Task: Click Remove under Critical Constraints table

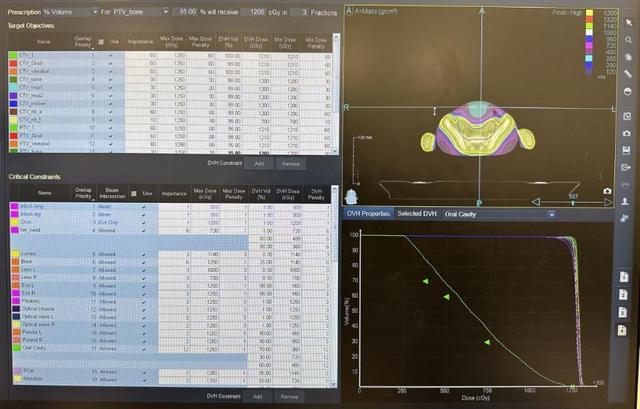Action: click(x=289, y=396)
